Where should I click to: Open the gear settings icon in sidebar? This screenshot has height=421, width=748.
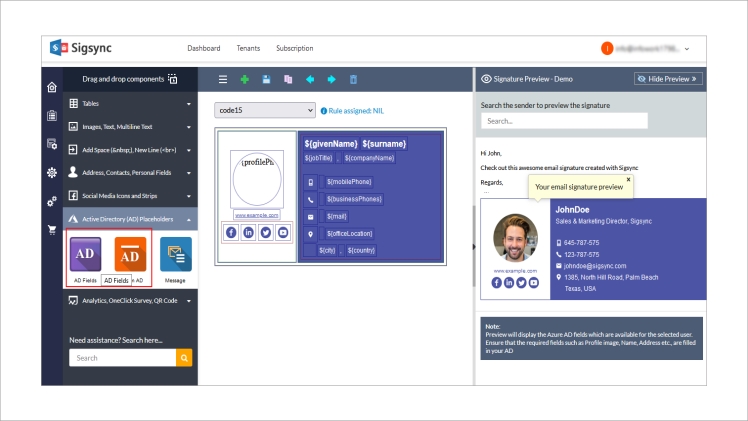[52, 173]
